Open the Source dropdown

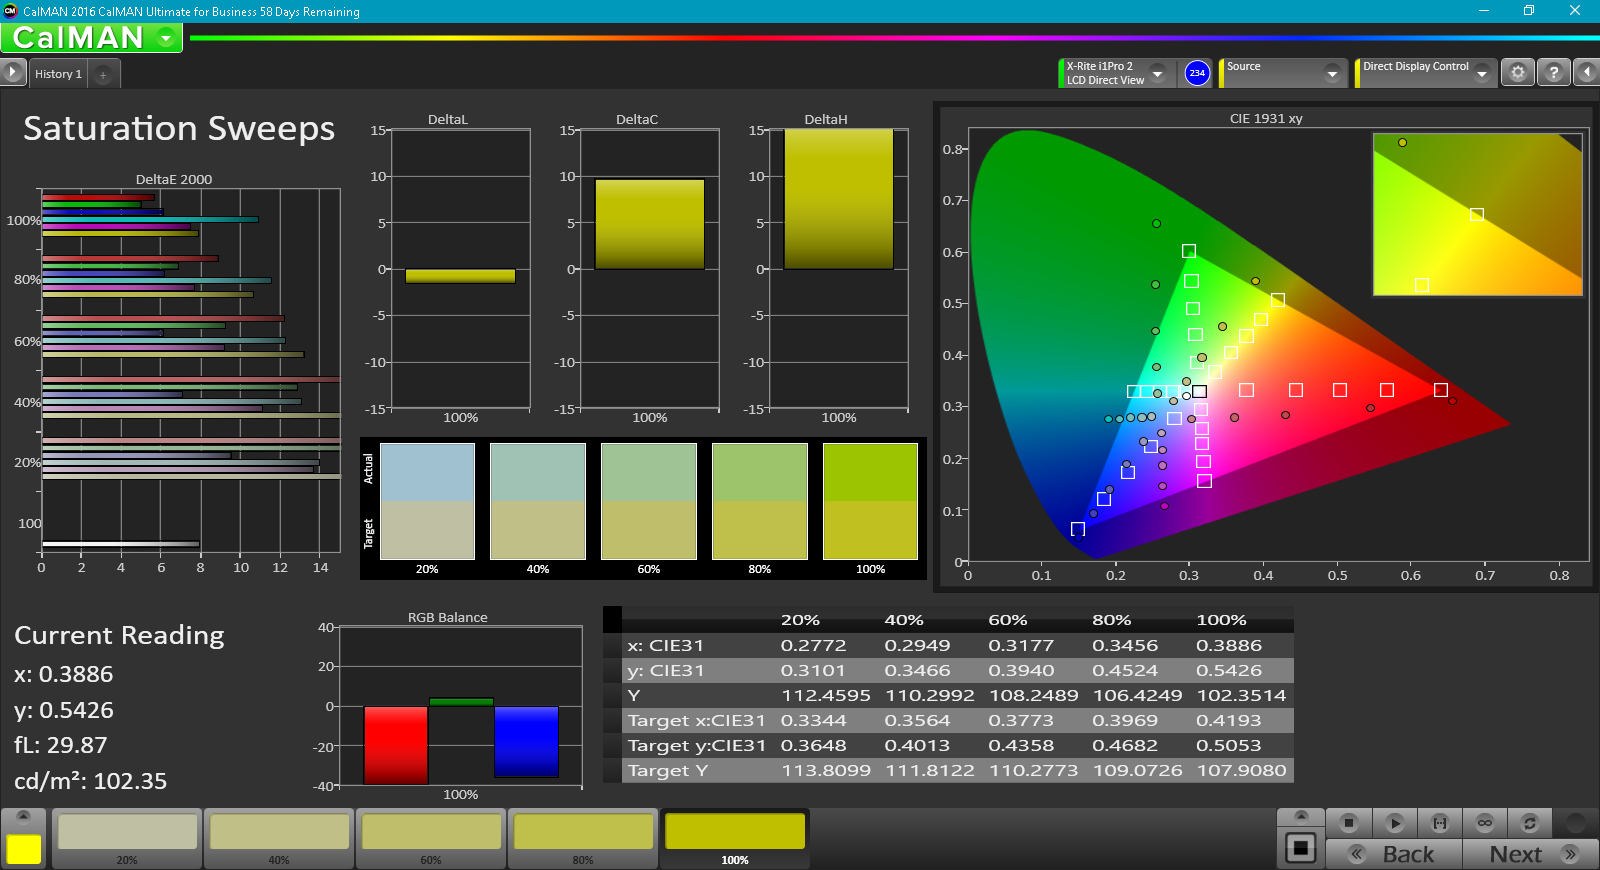pos(1331,74)
